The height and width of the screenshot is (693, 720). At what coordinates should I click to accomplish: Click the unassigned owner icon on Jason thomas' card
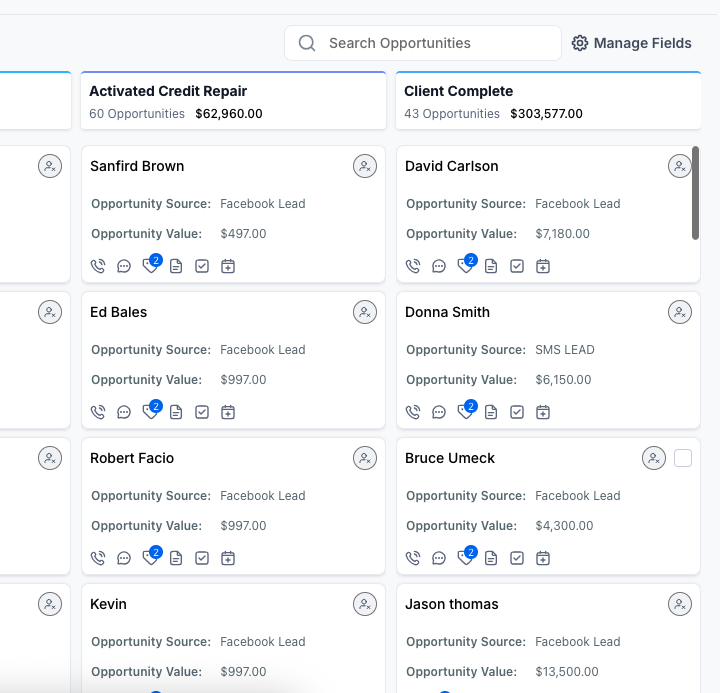click(680, 604)
